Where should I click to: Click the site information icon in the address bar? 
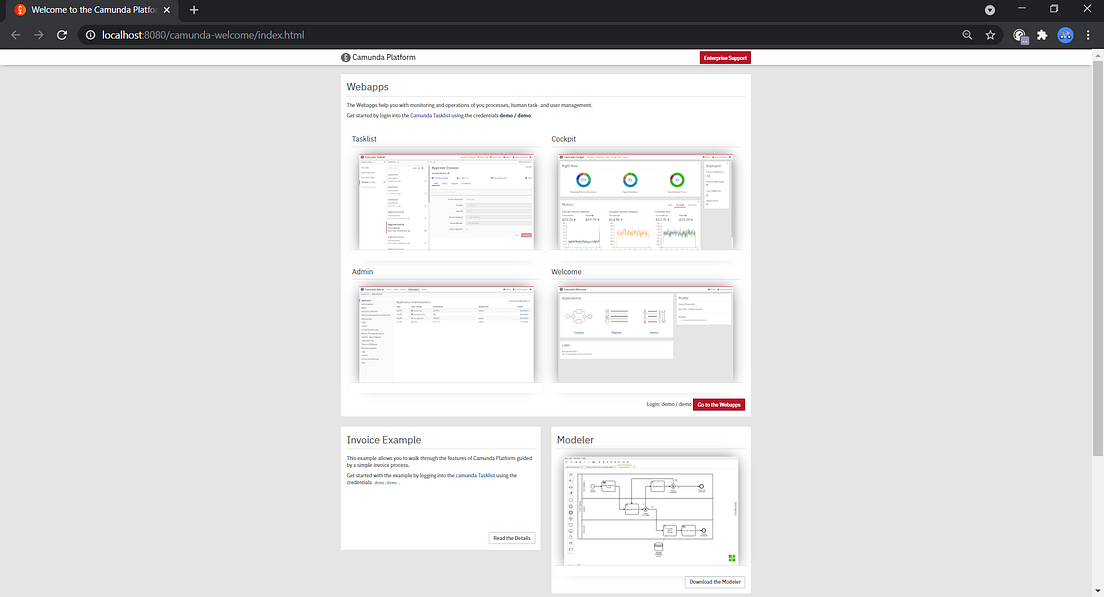[90, 34]
